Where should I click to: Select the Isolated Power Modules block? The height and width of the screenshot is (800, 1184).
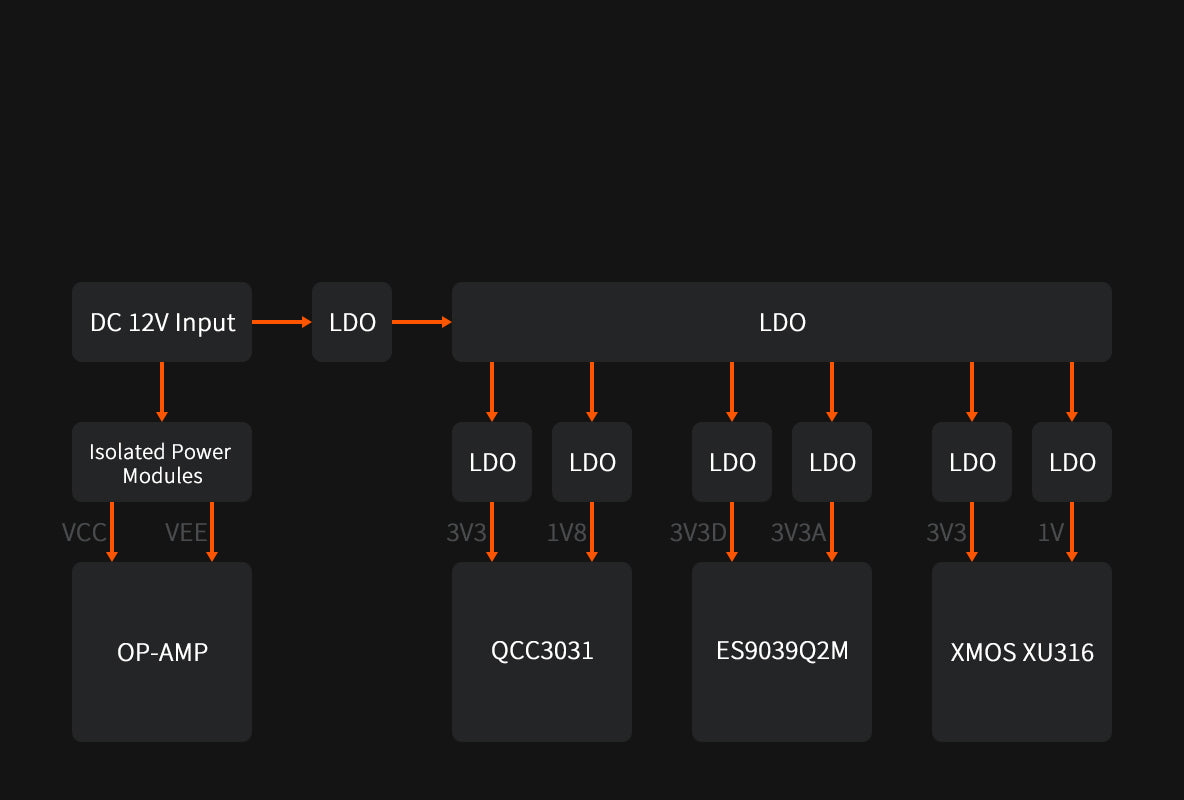[x=162, y=462]
